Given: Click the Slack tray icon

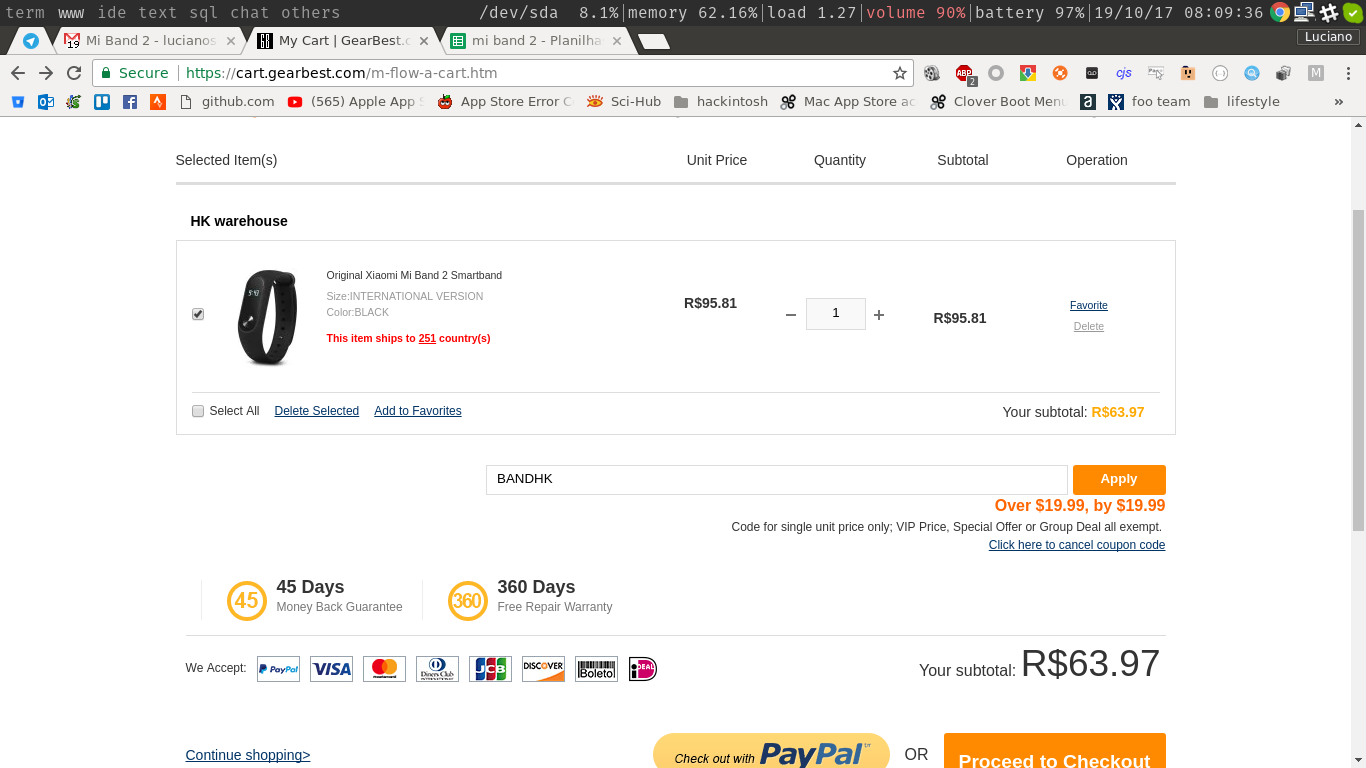Looking at the screenshot, I should pyautogui.click(x=1329, y=13).
